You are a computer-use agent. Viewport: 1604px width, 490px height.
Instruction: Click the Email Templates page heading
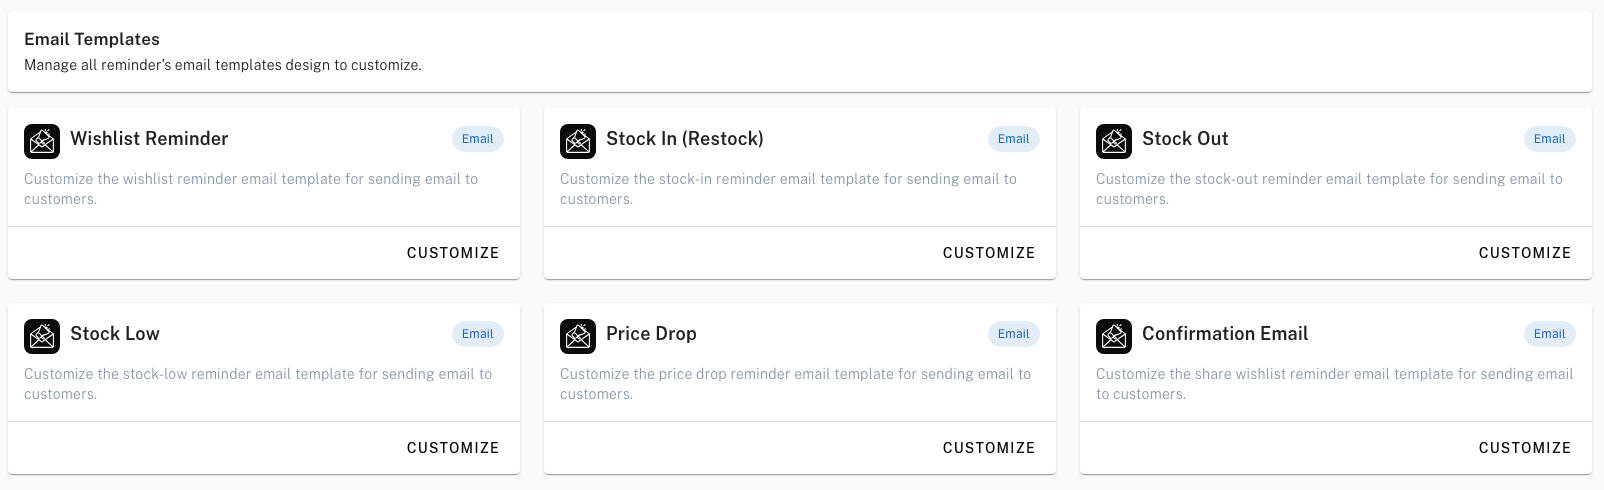[92, 39]
